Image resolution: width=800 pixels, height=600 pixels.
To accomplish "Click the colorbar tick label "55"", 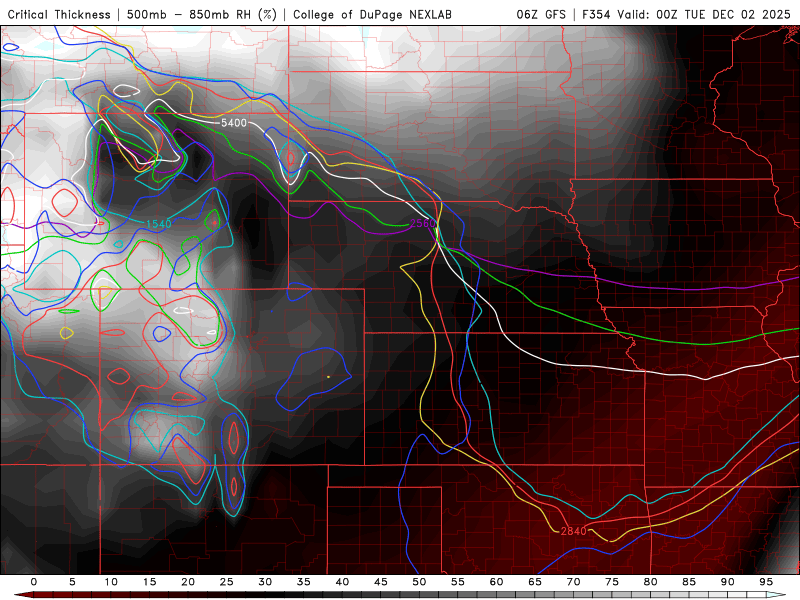I will (458, 582).
